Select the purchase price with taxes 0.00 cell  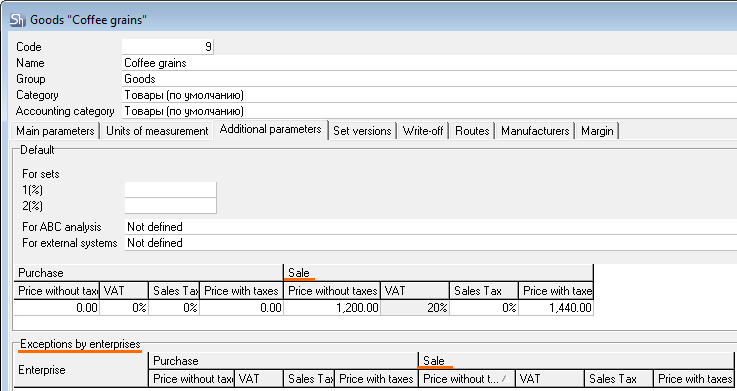(242, 308)
